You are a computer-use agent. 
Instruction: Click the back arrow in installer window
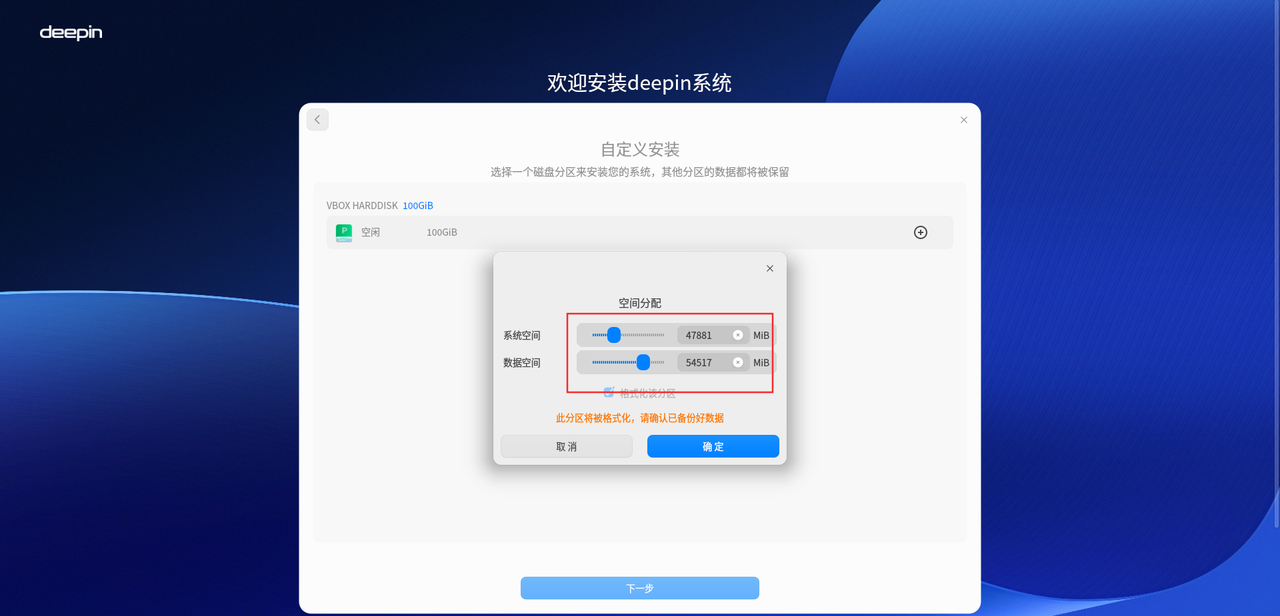(x=317, y=120)
